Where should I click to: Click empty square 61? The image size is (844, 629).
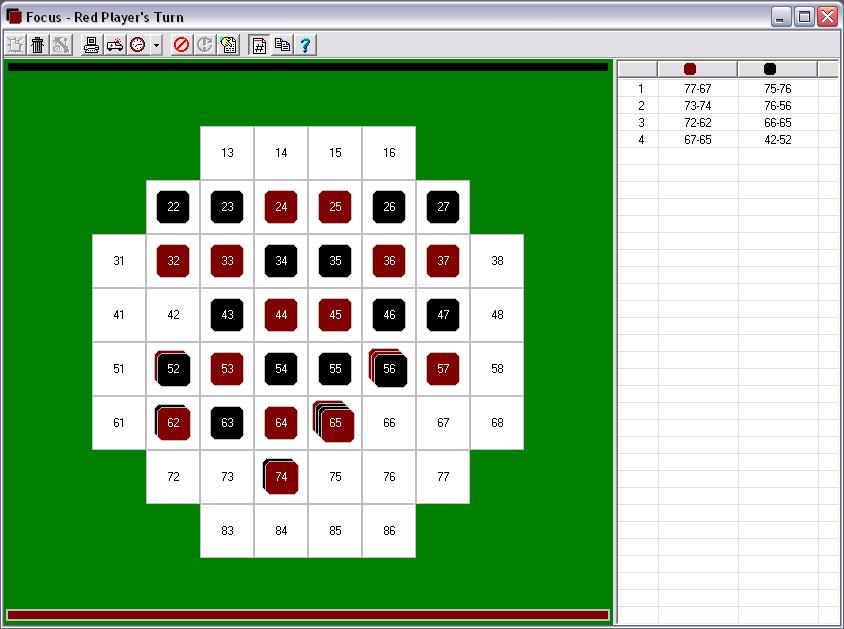click(x=119, y=423)
